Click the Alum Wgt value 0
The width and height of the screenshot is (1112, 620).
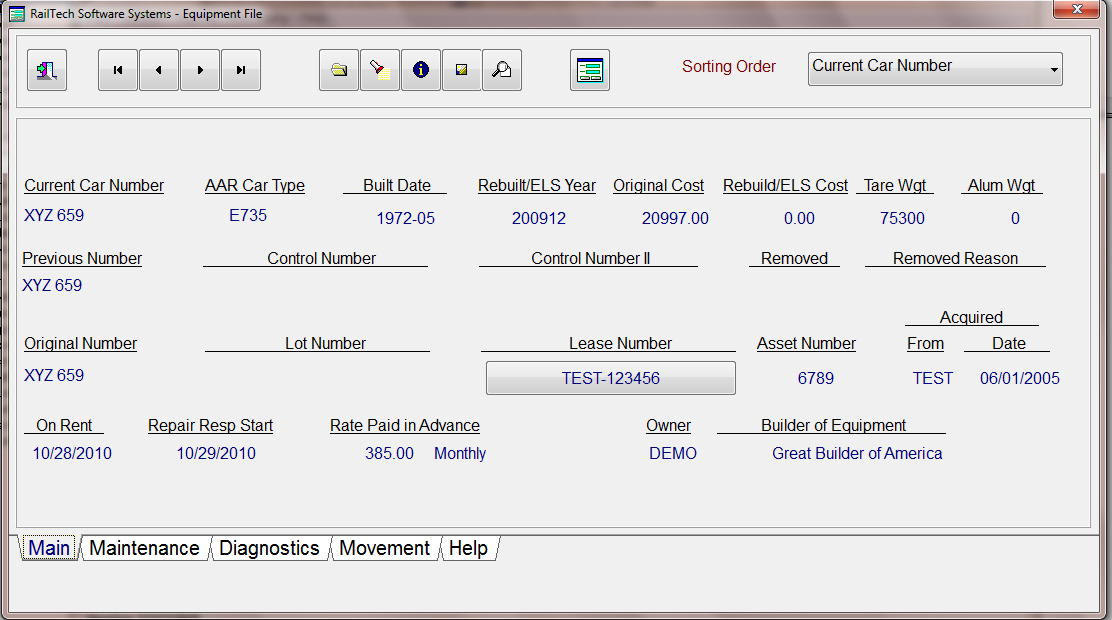coord(1016,218)
